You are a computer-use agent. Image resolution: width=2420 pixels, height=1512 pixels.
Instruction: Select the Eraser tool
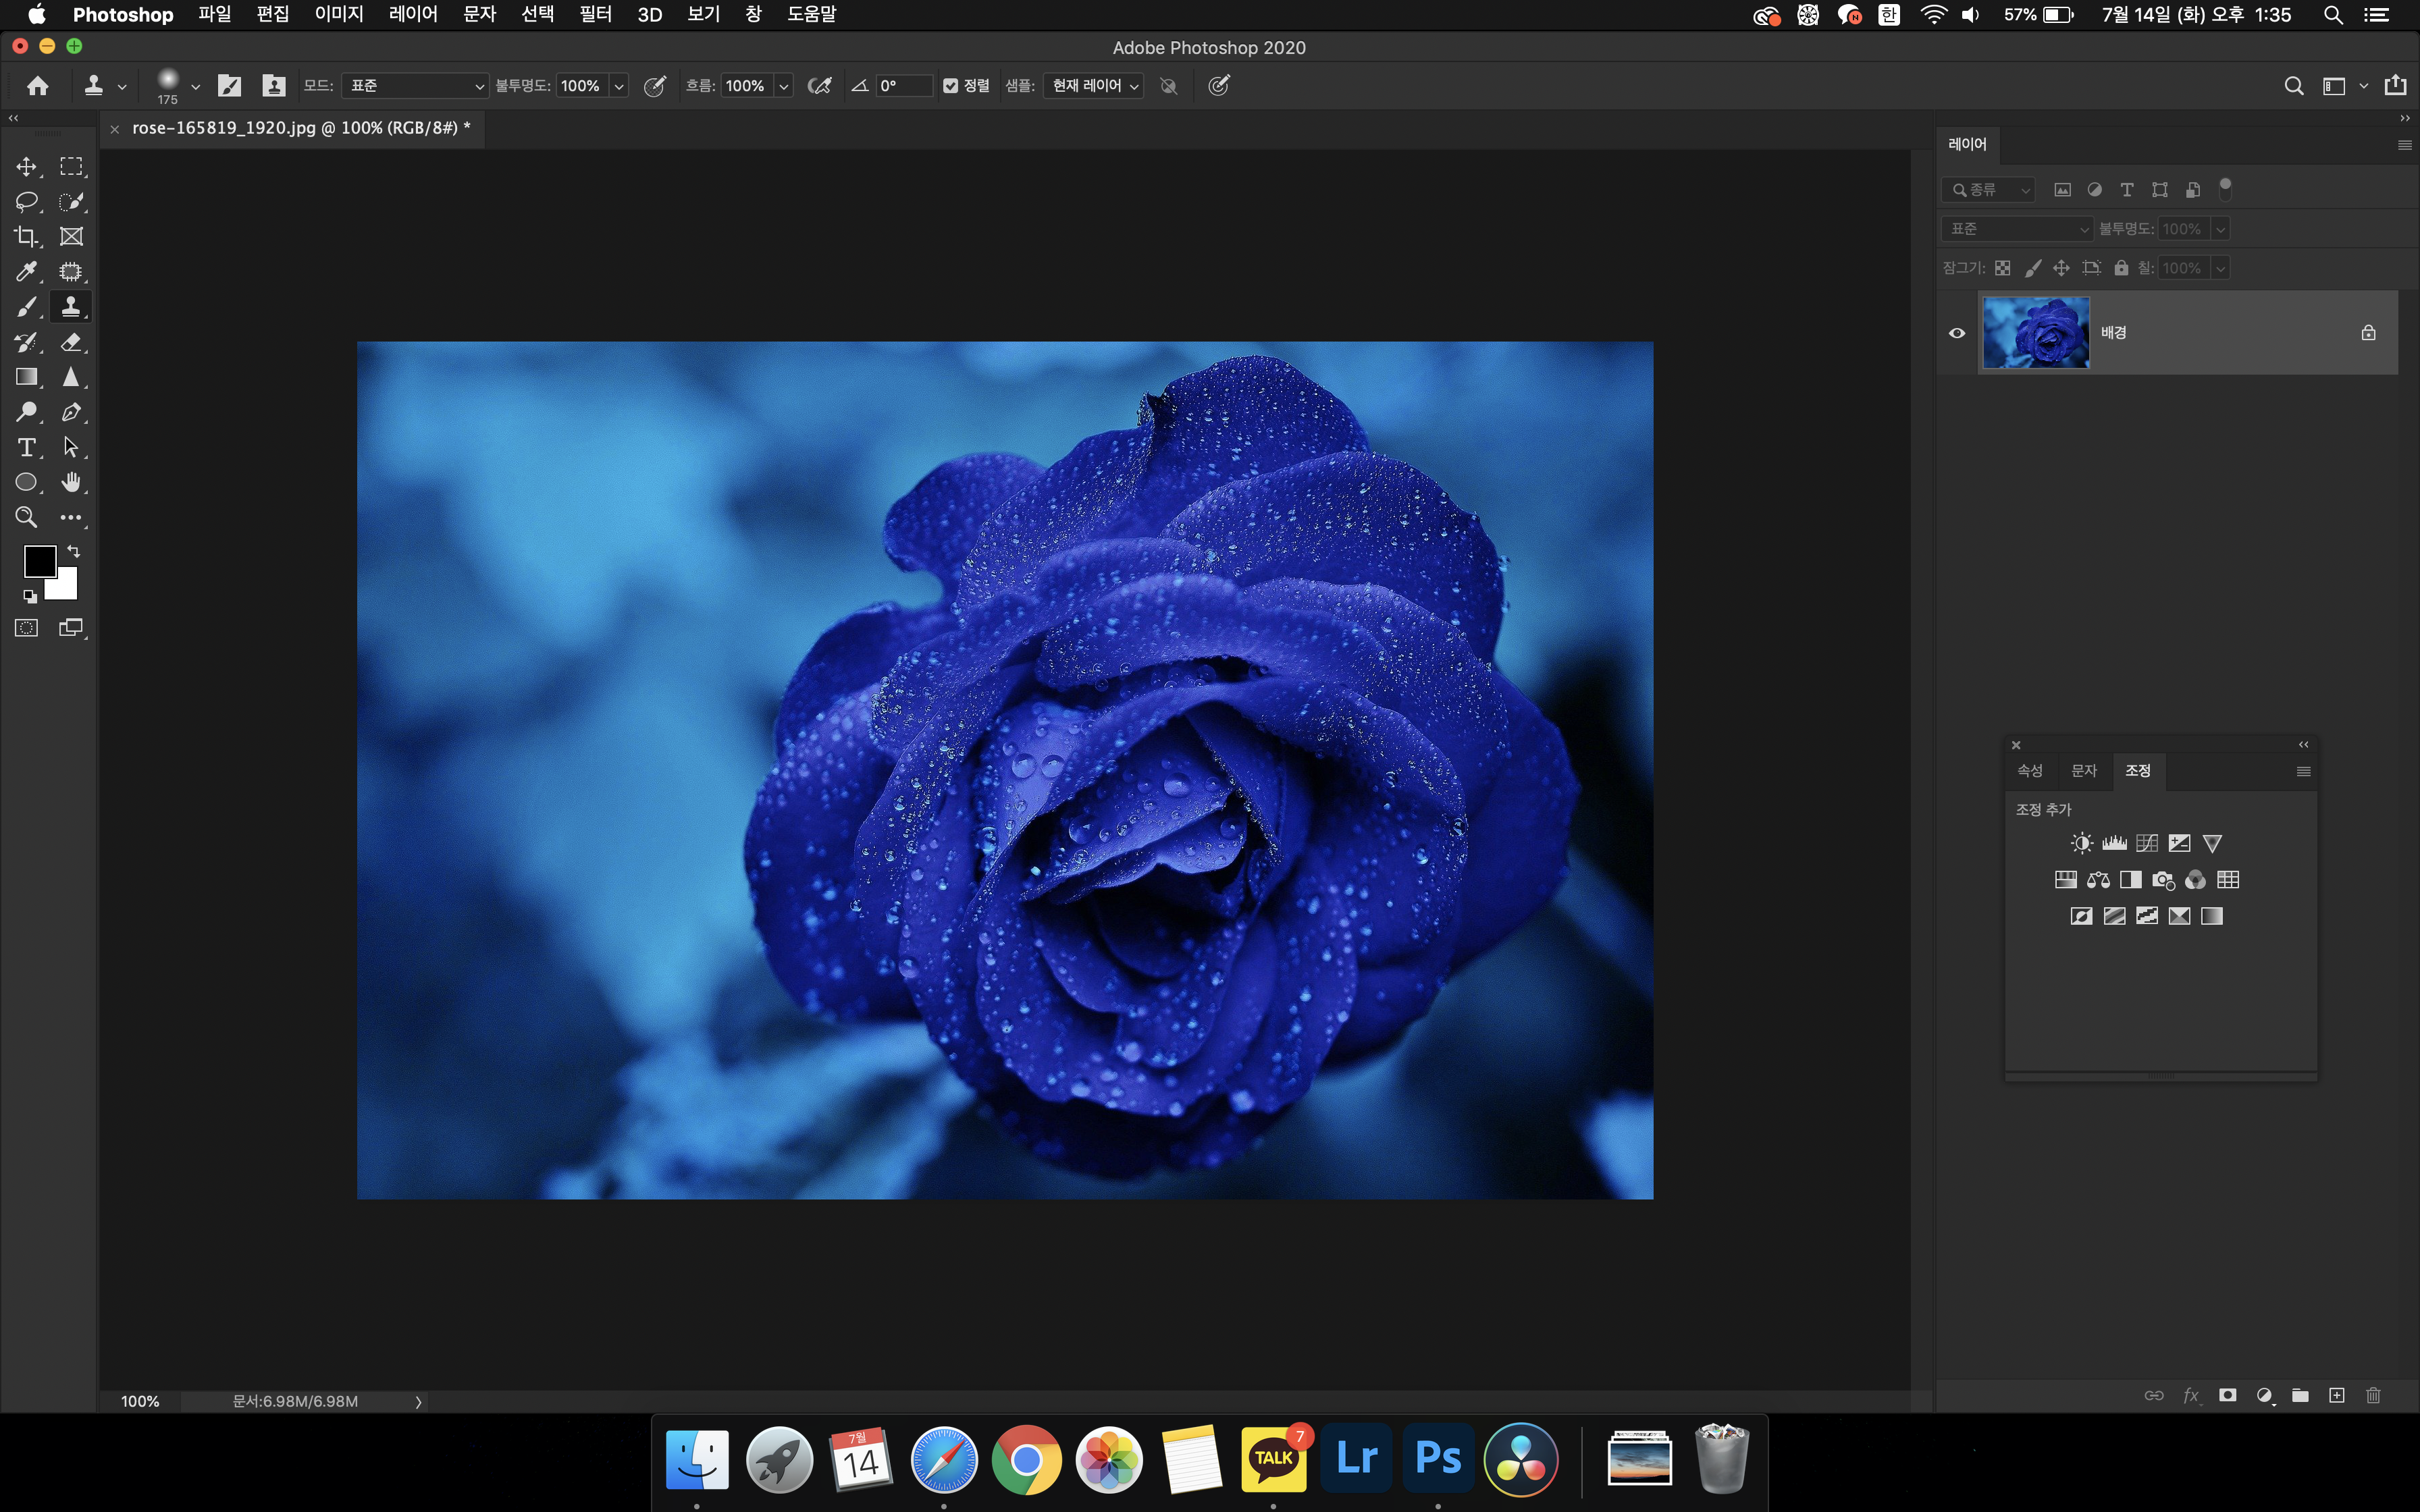[71, 342]
